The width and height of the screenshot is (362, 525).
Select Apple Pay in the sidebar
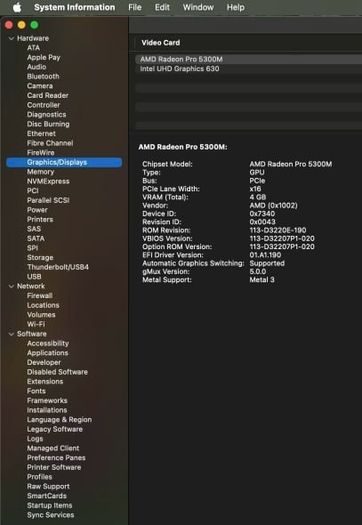point(44,57)
